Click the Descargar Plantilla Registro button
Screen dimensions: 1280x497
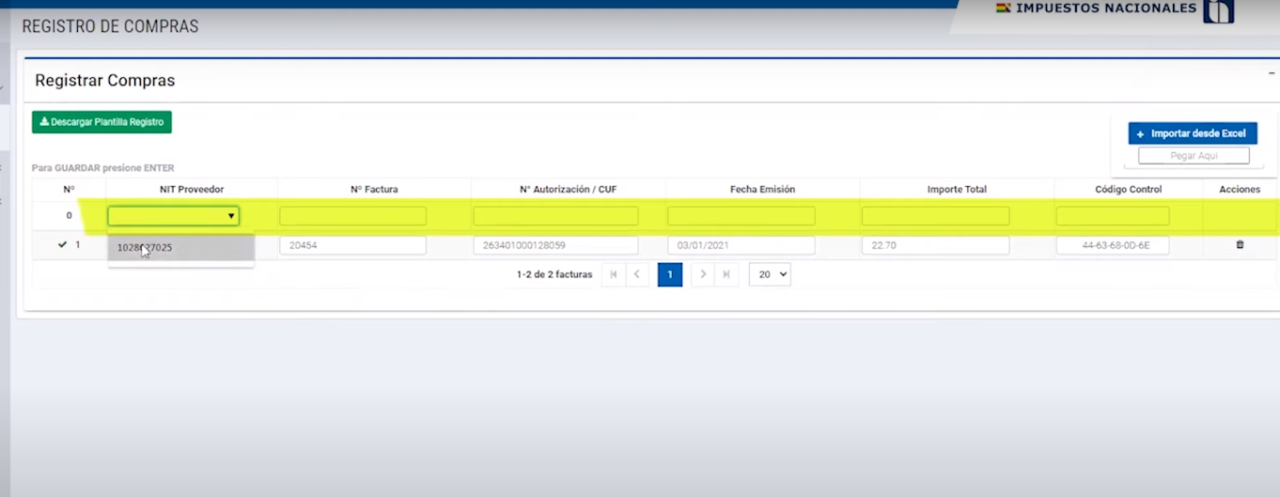pyautogui.click(x=102, y=122)
